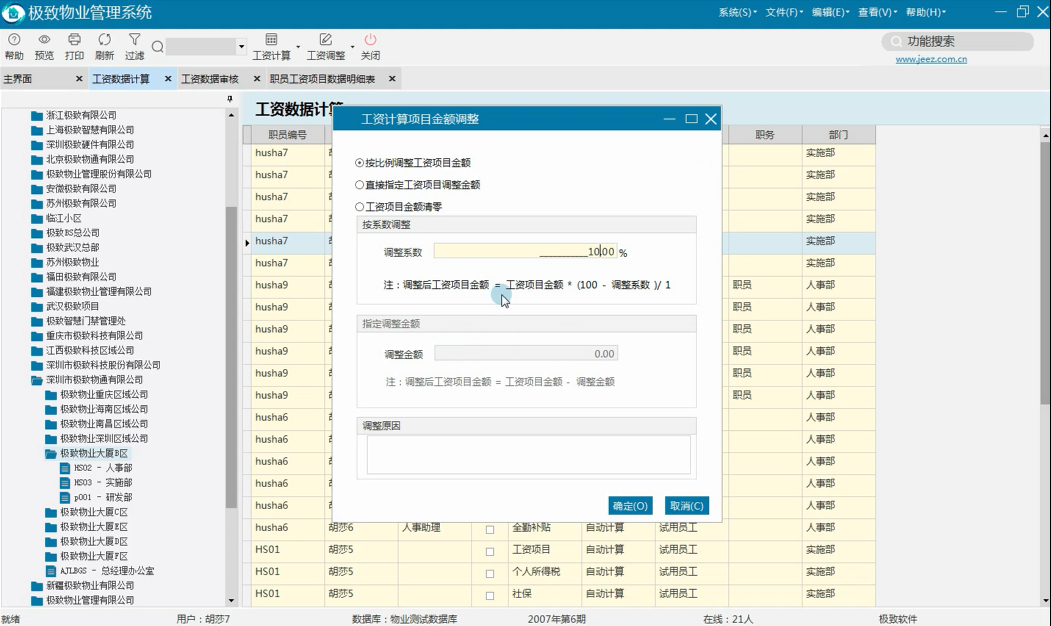1051x626 pixels.
Task: Choose the 工资项目金额清零 radio option
Action: [x=360, y=207]
